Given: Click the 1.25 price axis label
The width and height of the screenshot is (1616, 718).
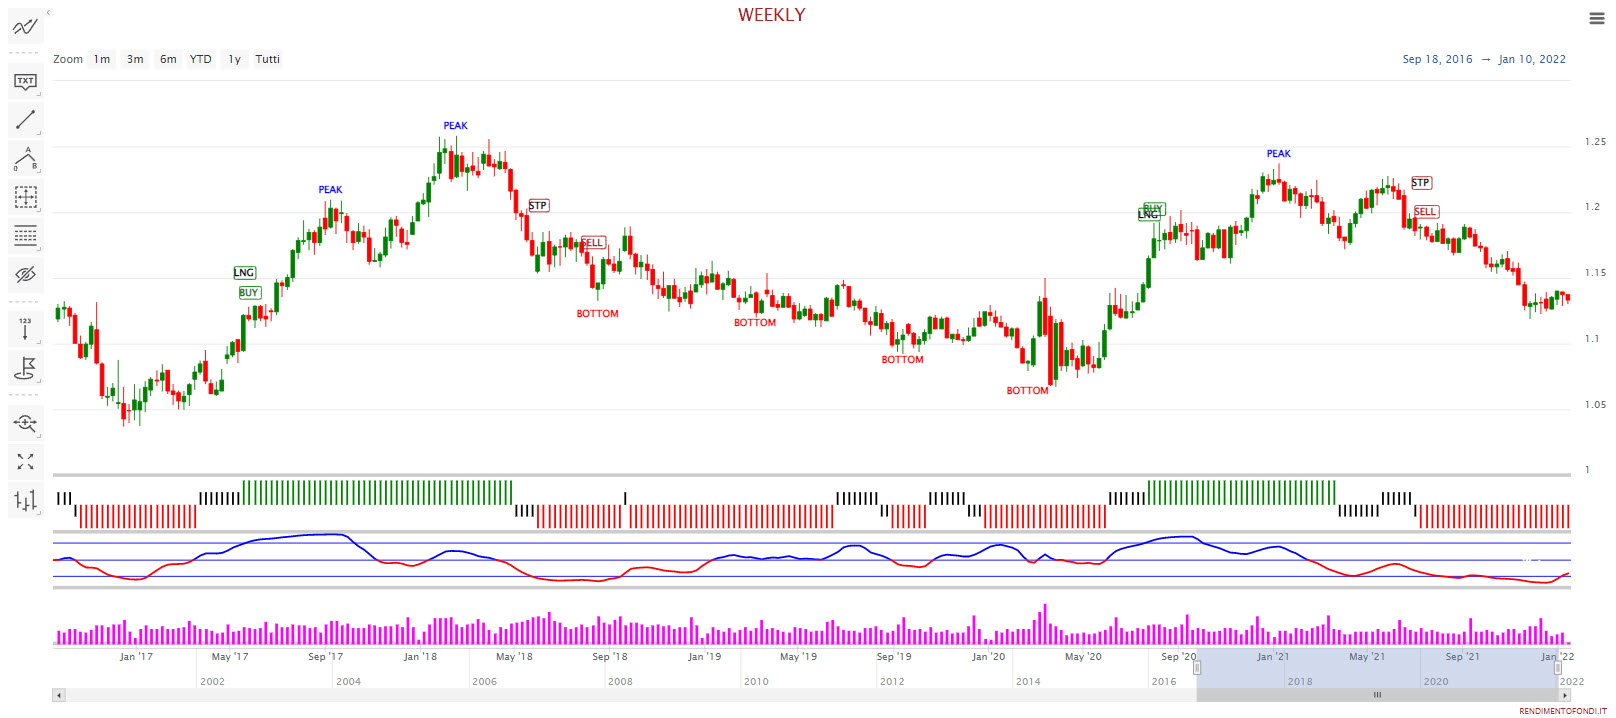Looking at the screenshot, I should (1595, 142).
